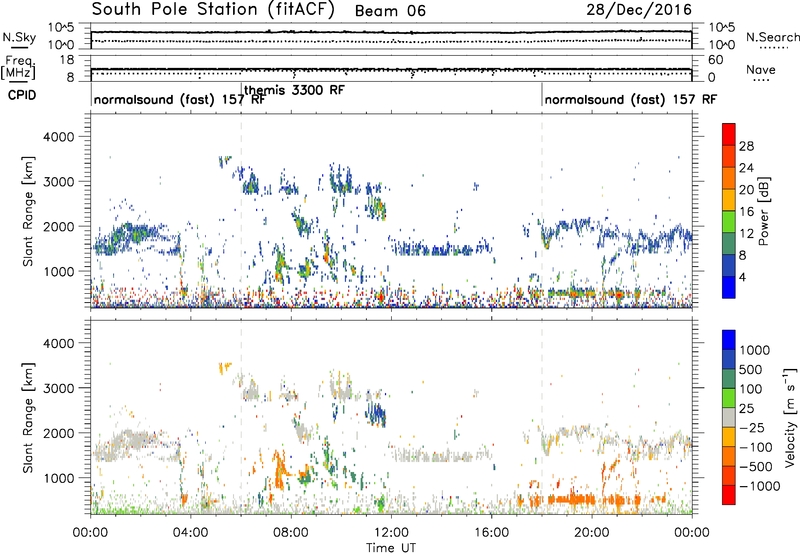This screenshot has height=554, width=800.
Task: Click the 'N.Sky' legend label
Action: (19, 37)
